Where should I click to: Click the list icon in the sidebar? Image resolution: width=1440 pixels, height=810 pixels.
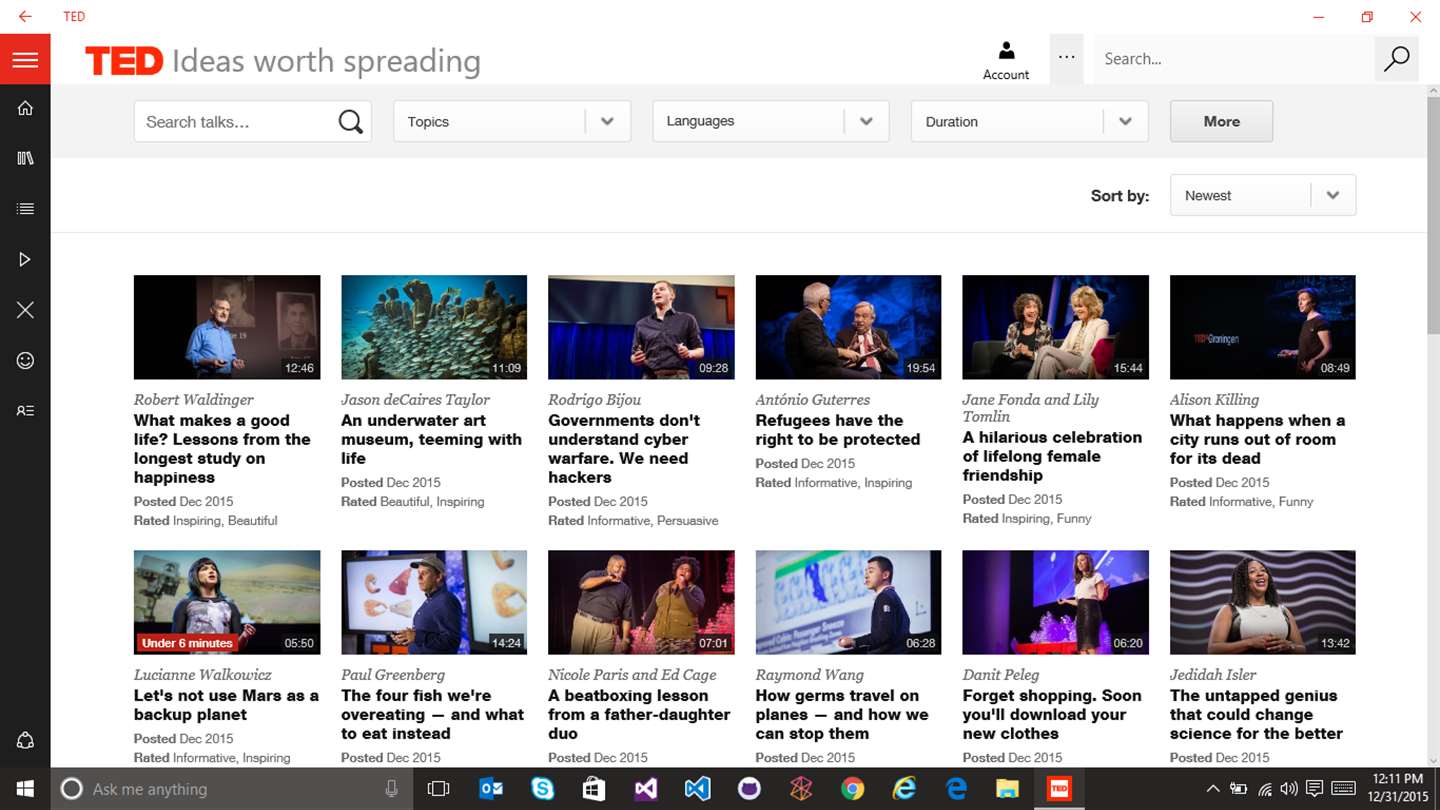point(25,209)
